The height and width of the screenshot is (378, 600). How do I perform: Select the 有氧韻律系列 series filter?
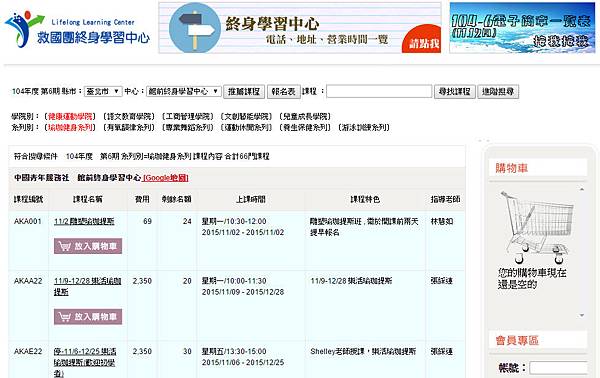tap(129, 127)
